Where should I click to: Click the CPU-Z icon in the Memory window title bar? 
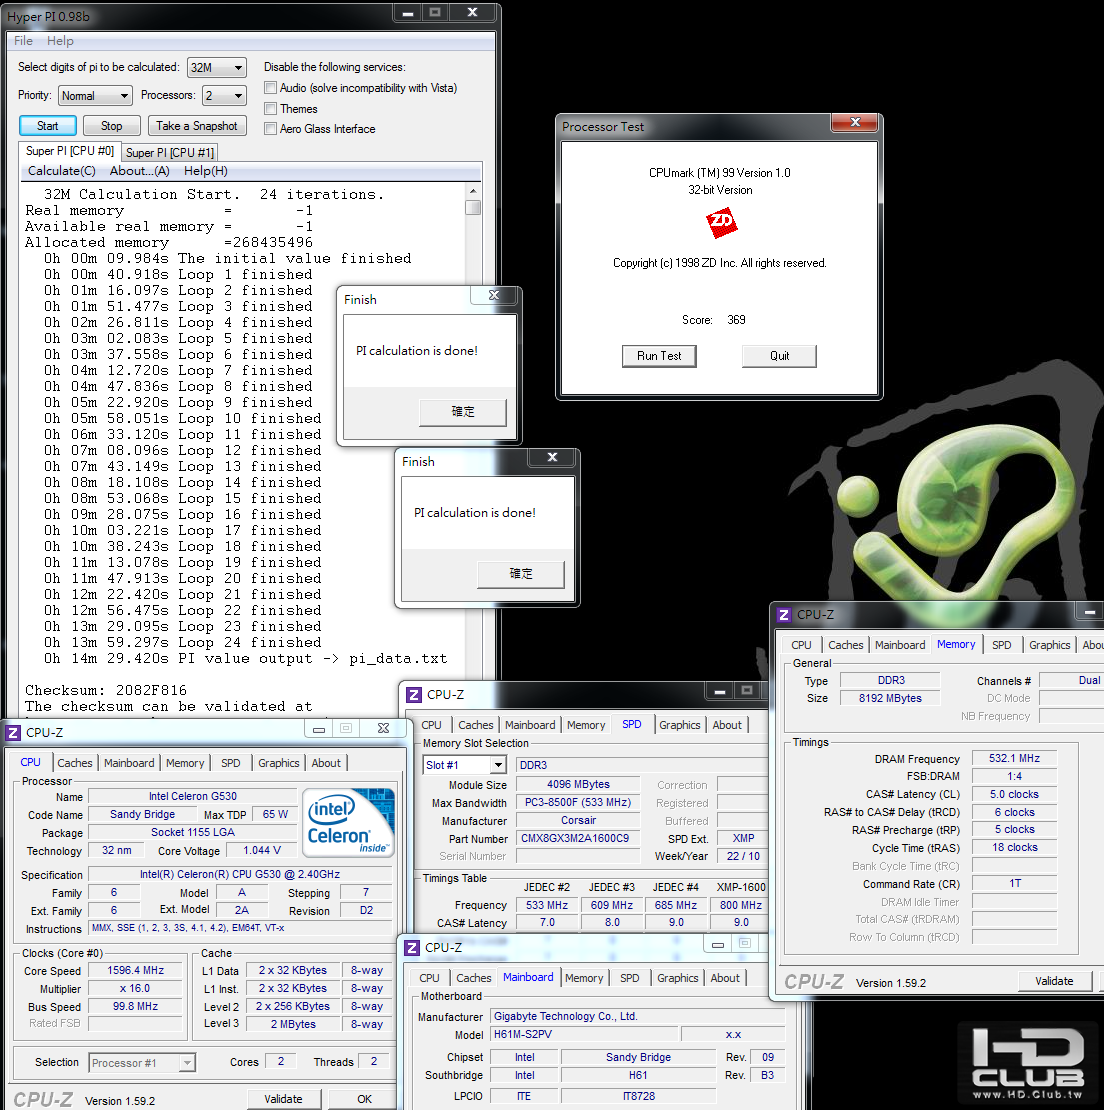[x=783, y=614]
